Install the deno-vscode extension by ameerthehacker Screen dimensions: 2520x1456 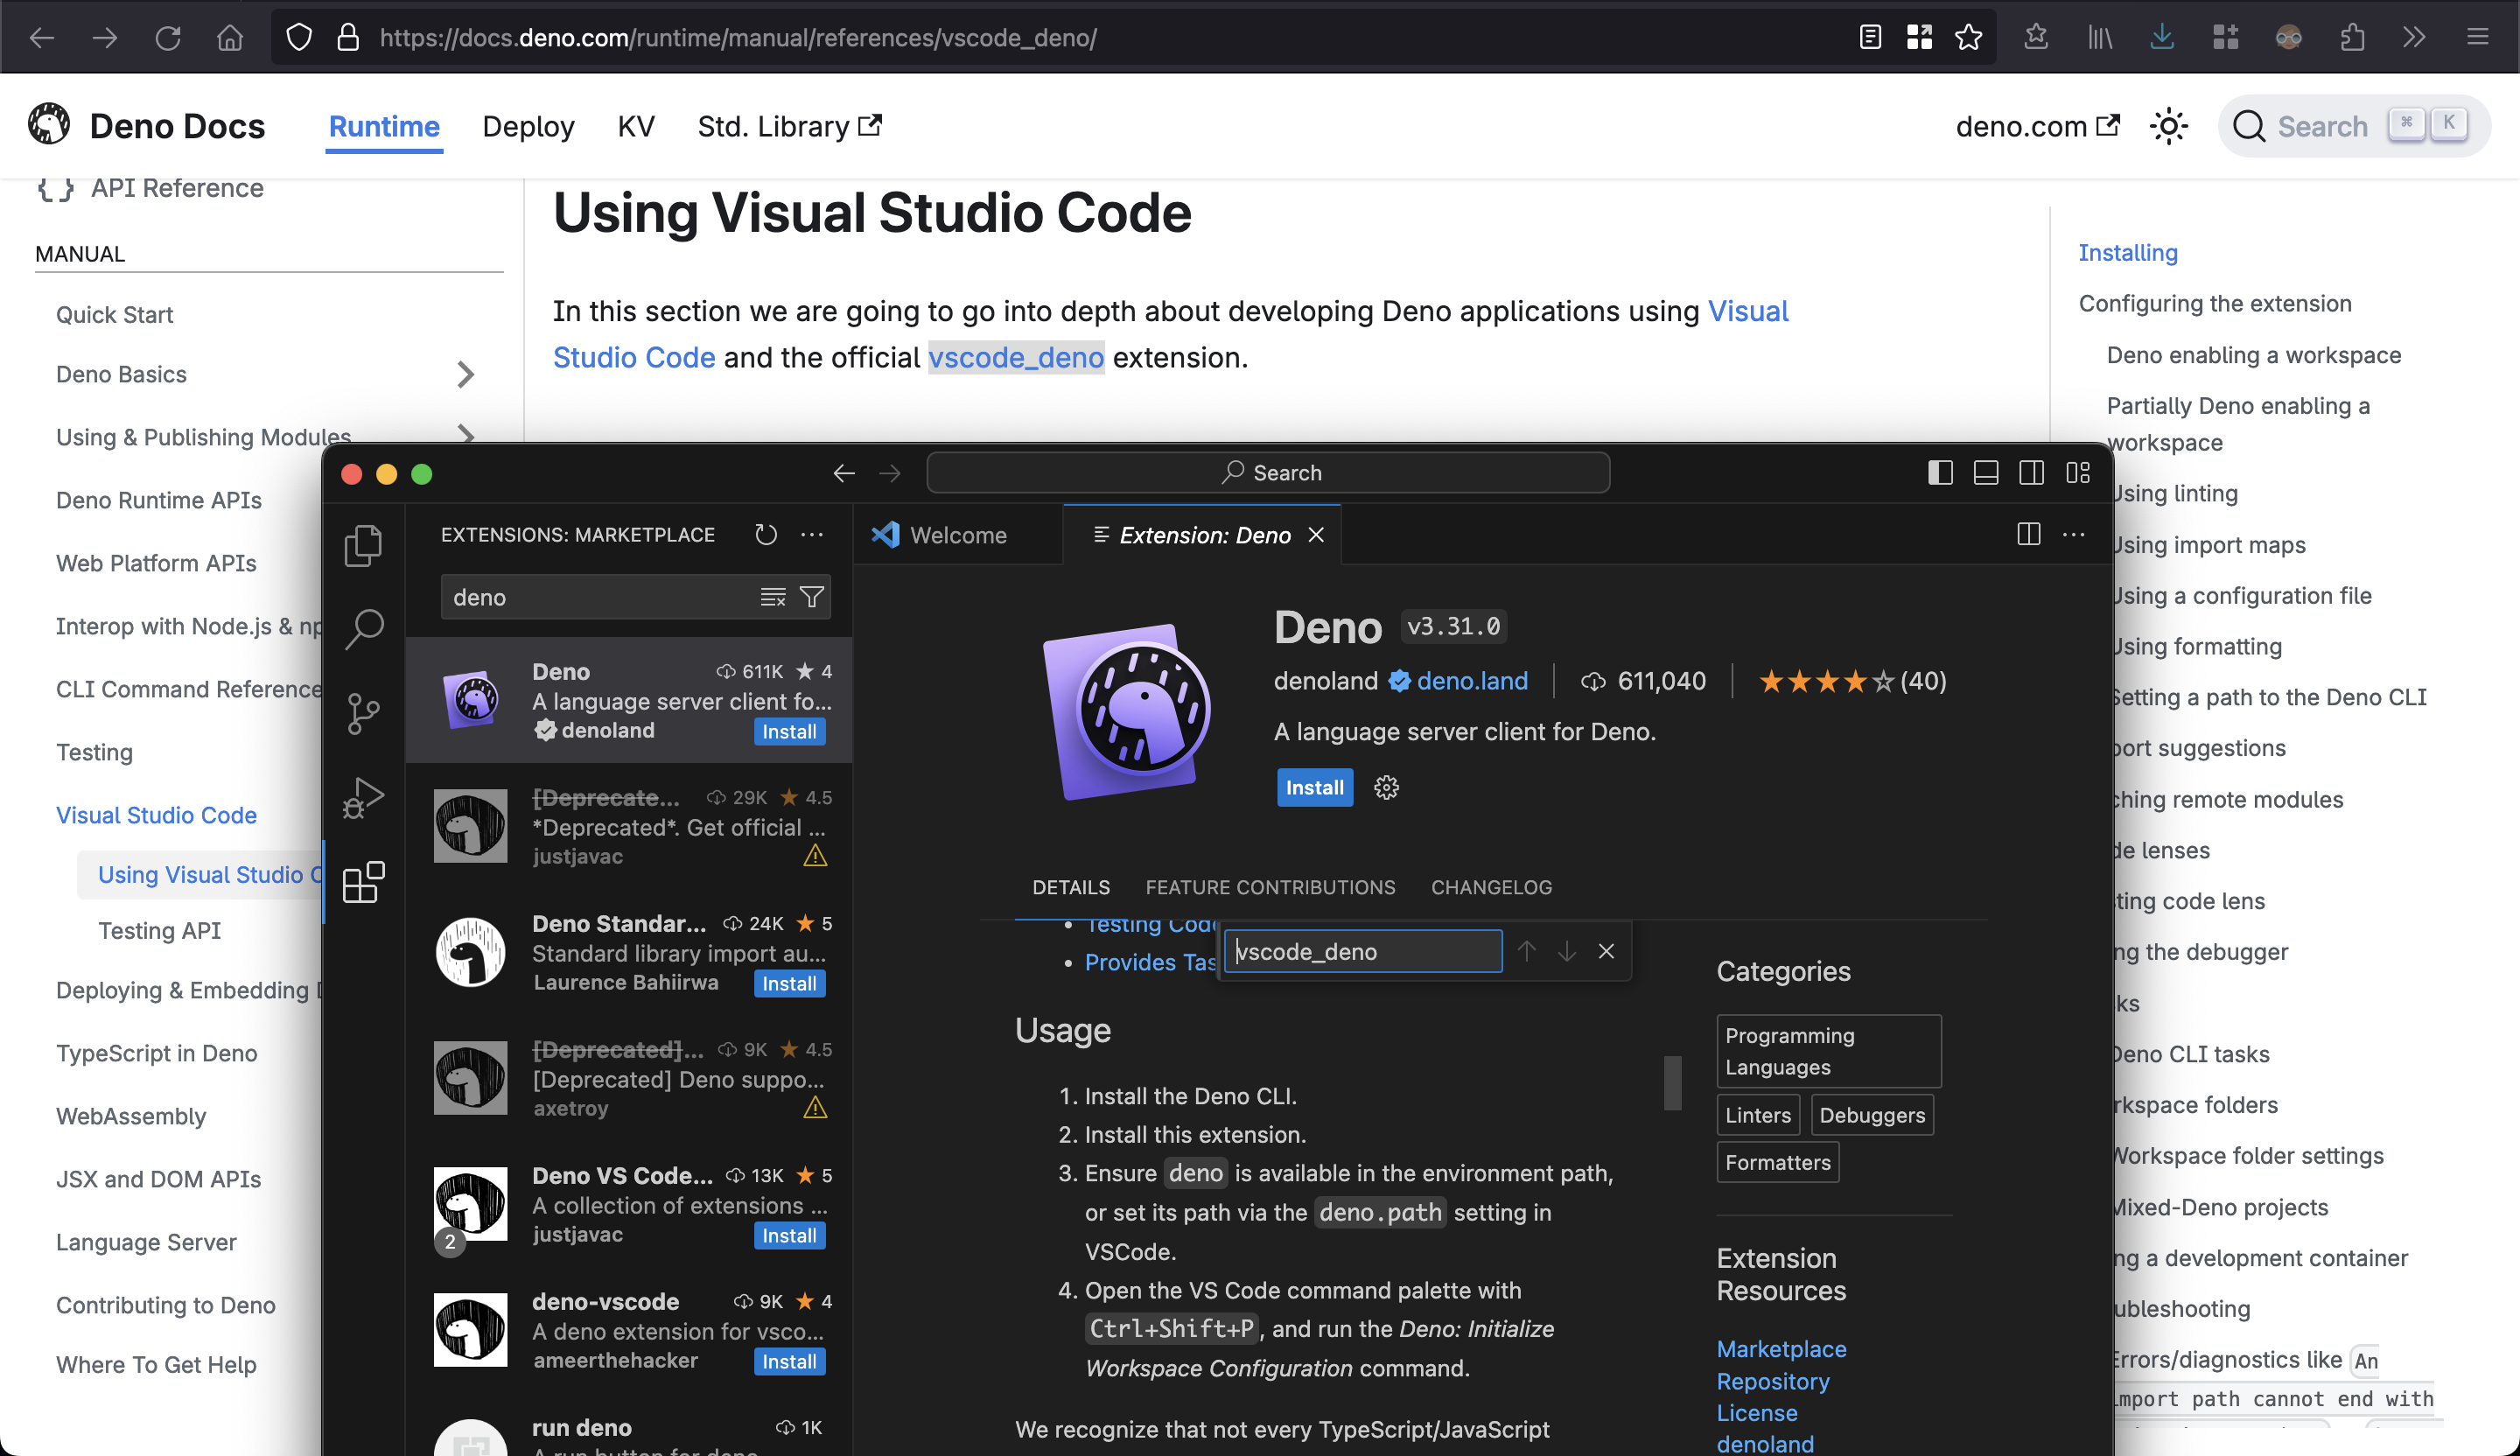(789, 1362)
